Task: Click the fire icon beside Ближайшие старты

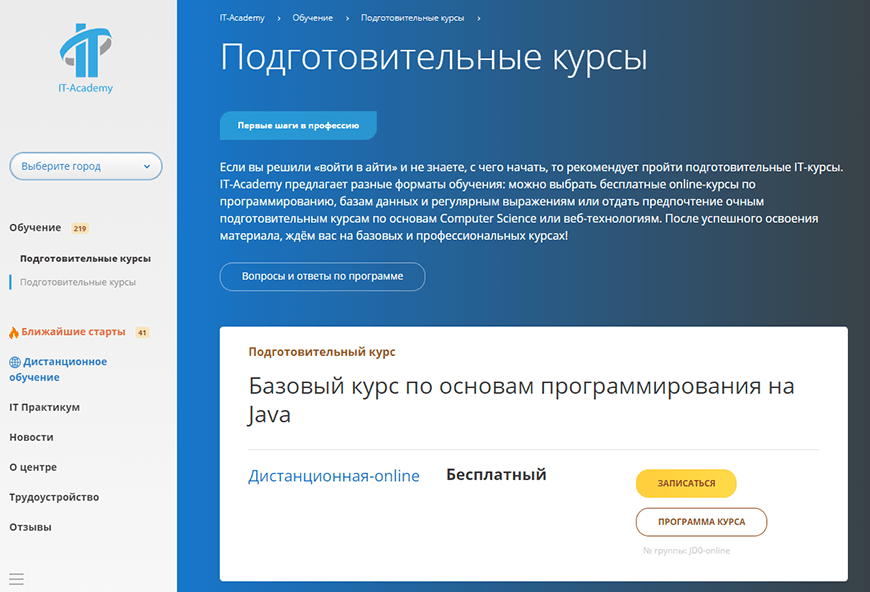Action: click(x=14, y=332)
